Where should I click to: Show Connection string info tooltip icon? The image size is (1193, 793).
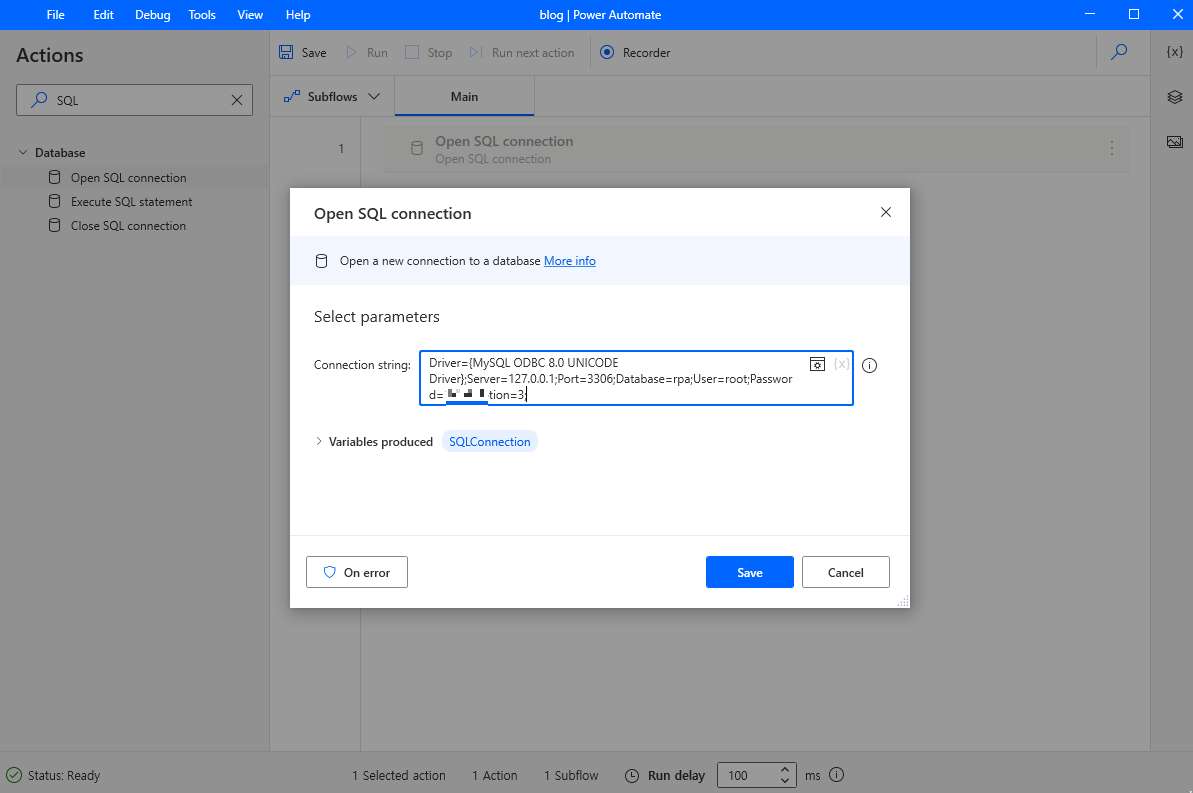point(870,365)
